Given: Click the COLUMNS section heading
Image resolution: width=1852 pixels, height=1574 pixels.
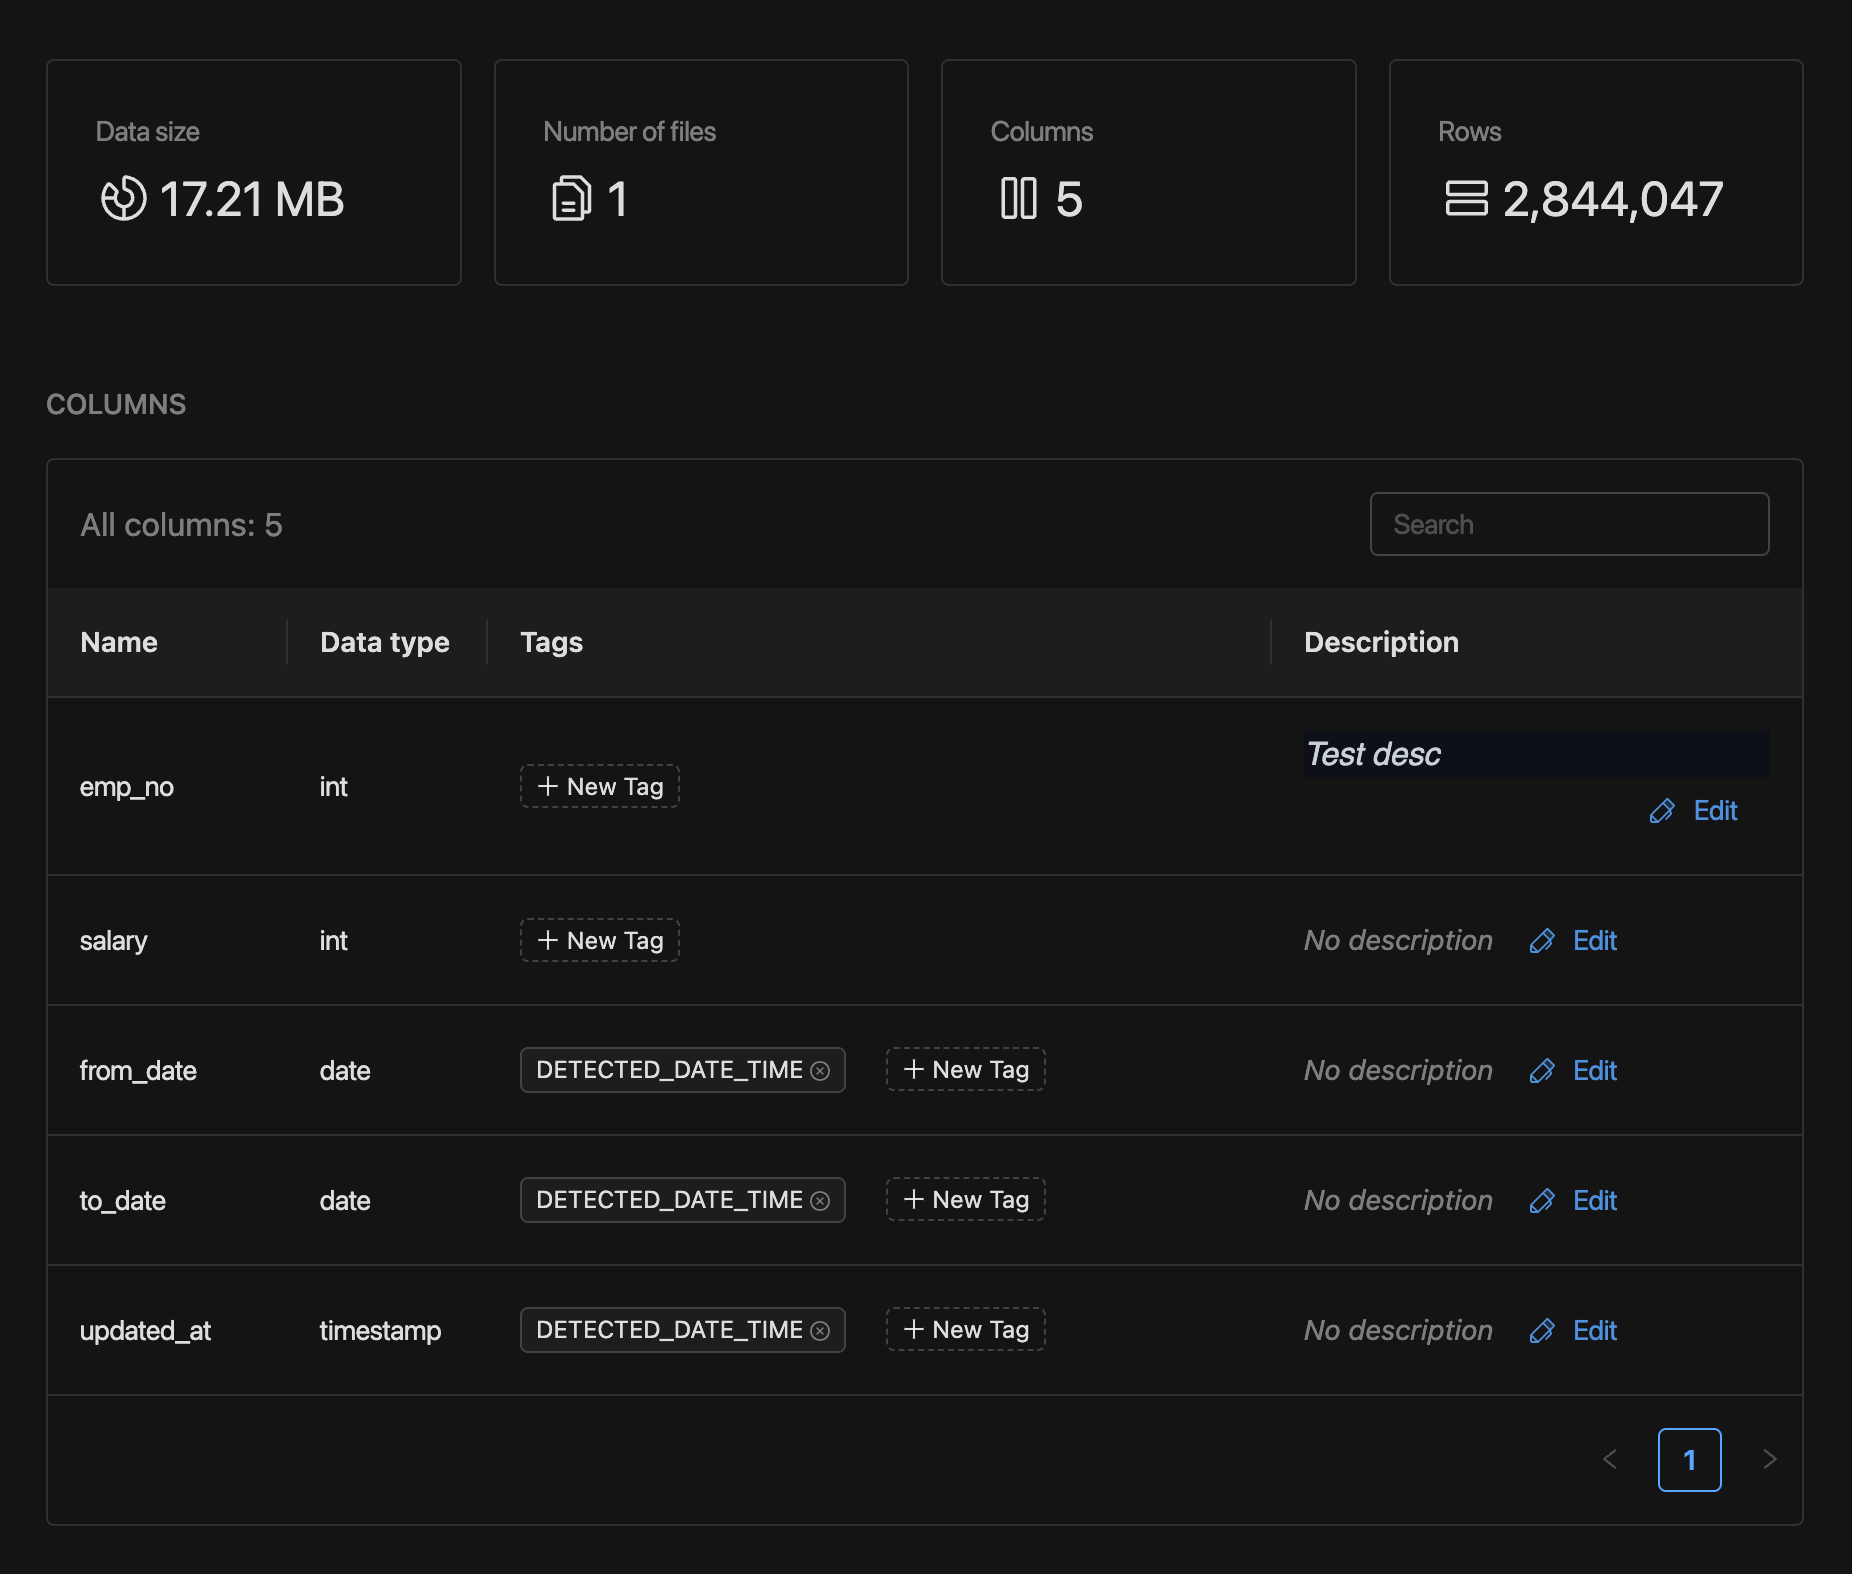Looking at the screenshot, I should click(x=116, y=404).
